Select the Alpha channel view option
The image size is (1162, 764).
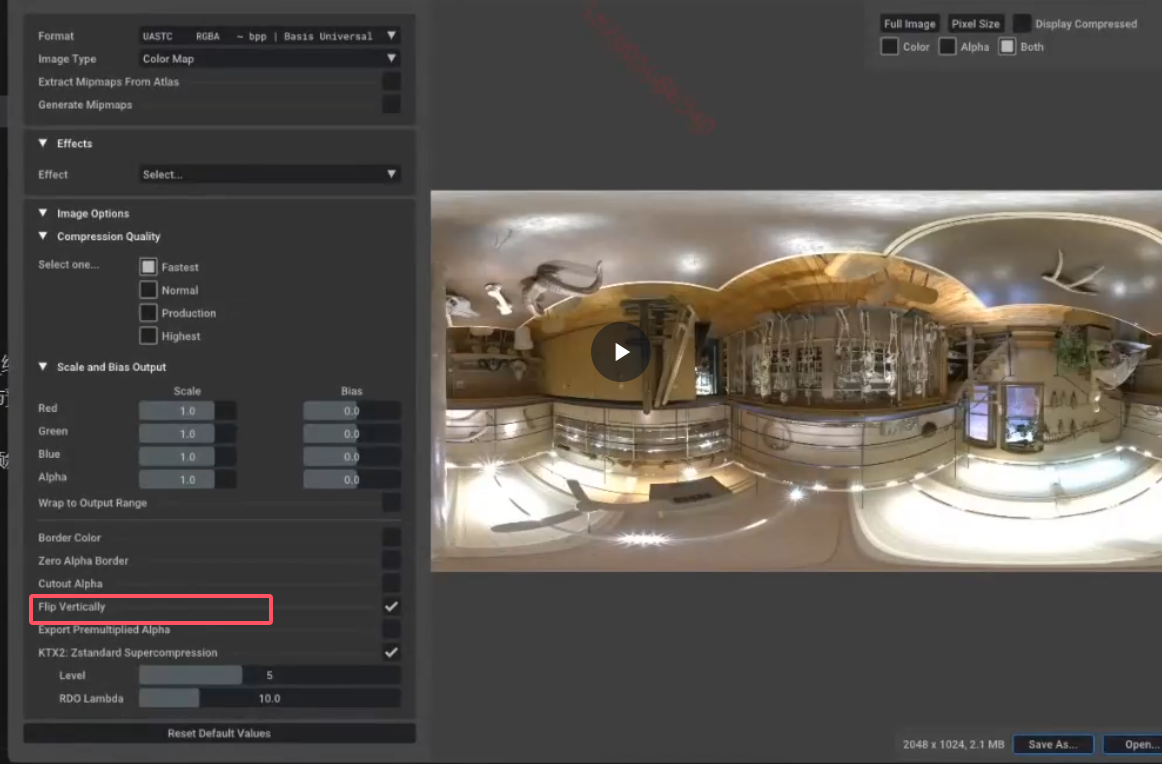point(947,47)
